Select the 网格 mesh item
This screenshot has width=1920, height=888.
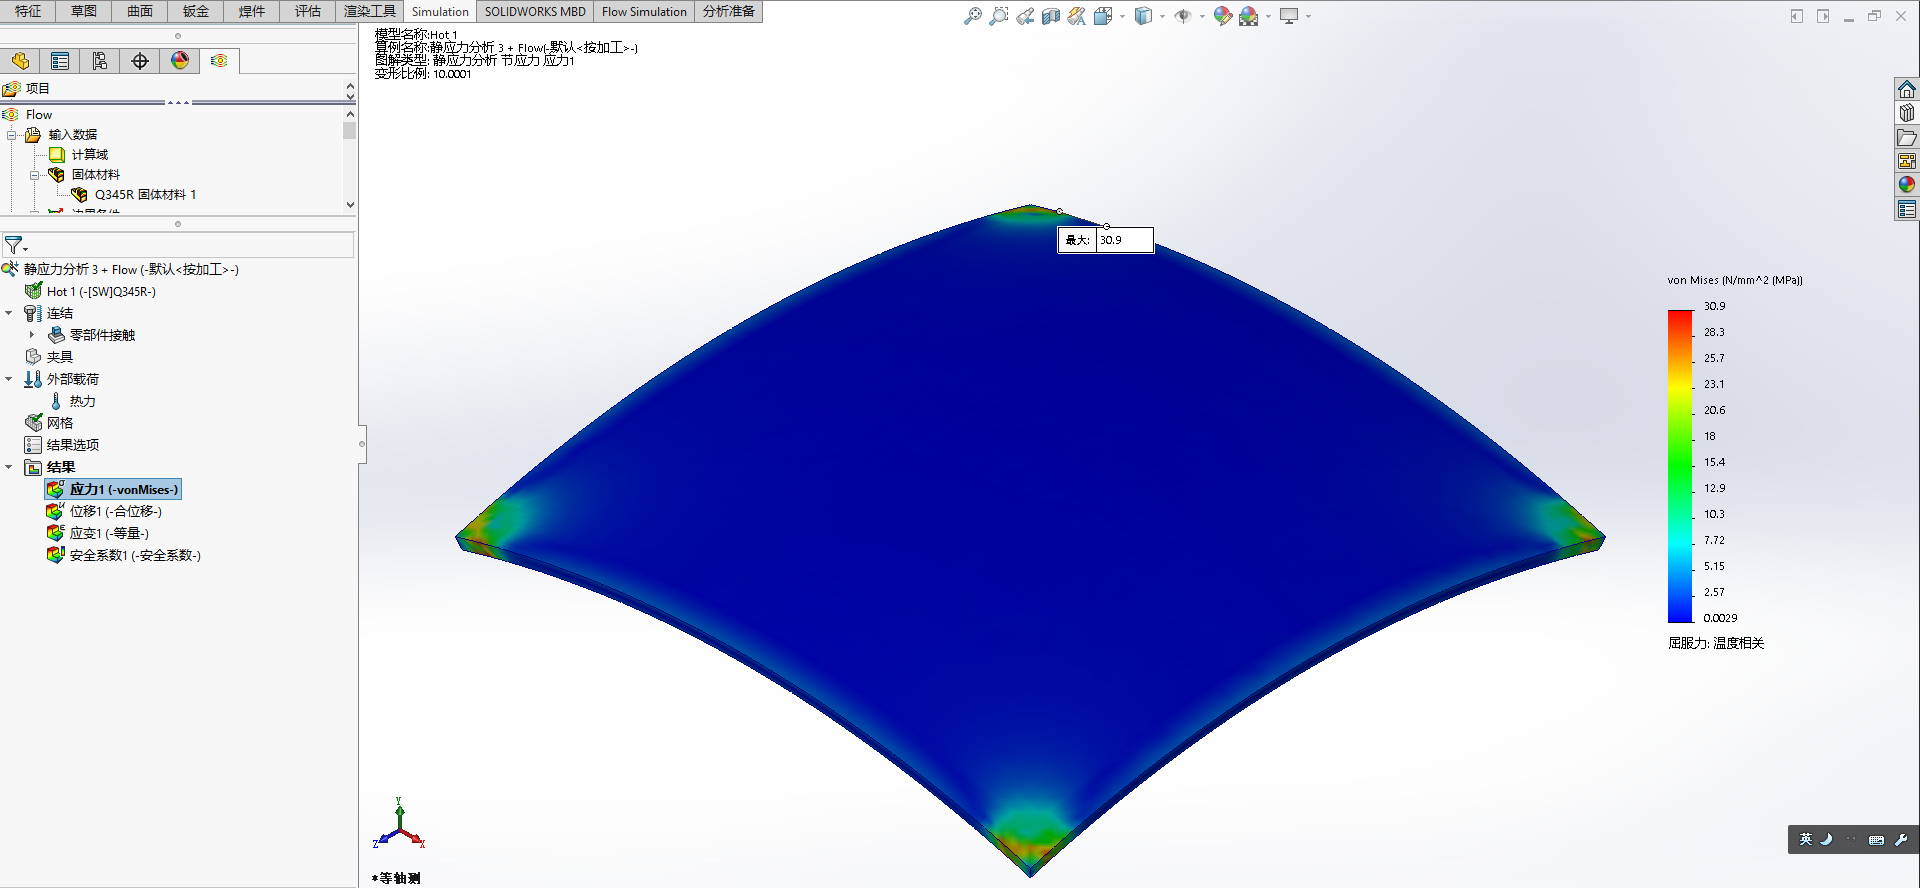pos(49,423)
